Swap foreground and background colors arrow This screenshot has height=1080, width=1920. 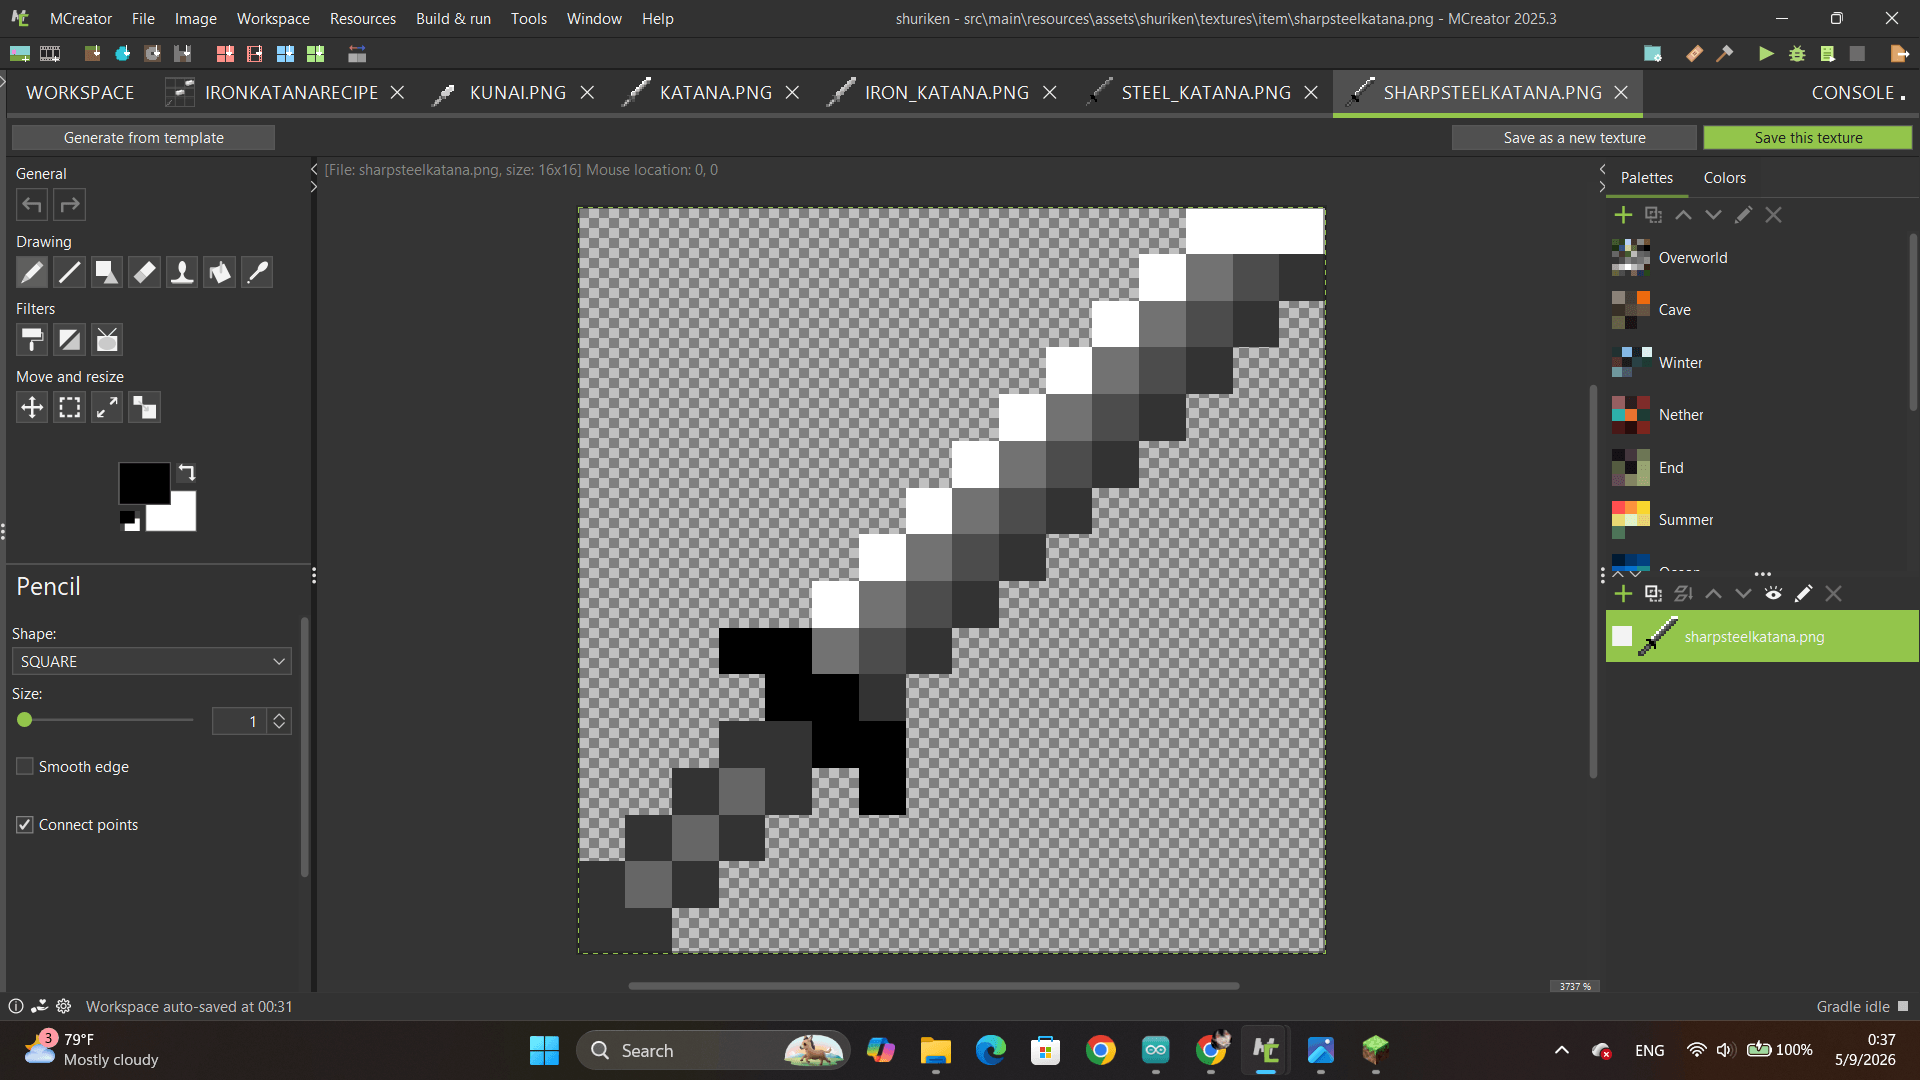187,472
